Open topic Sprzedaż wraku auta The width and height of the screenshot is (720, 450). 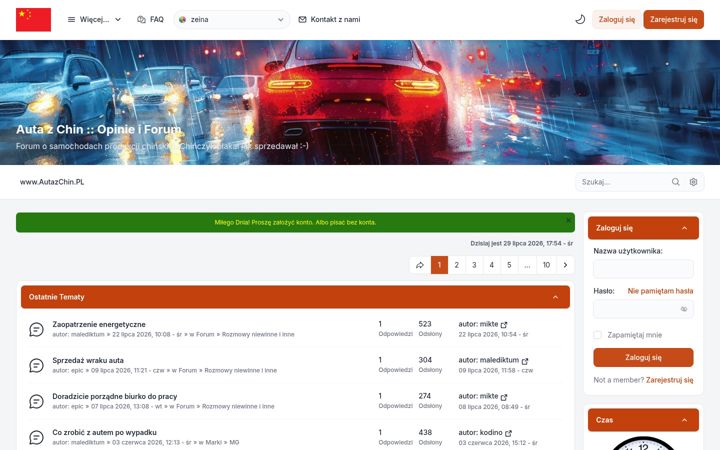pos(88,360)
